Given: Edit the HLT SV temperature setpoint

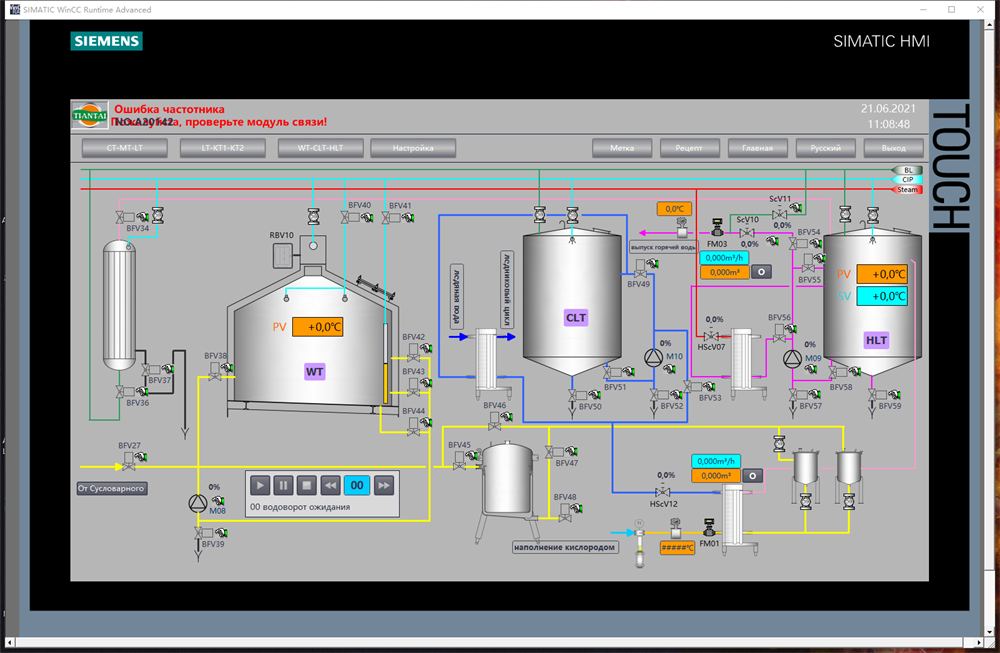Looking at the screenshot, I should pyautogui.click(x=882, y=297).
